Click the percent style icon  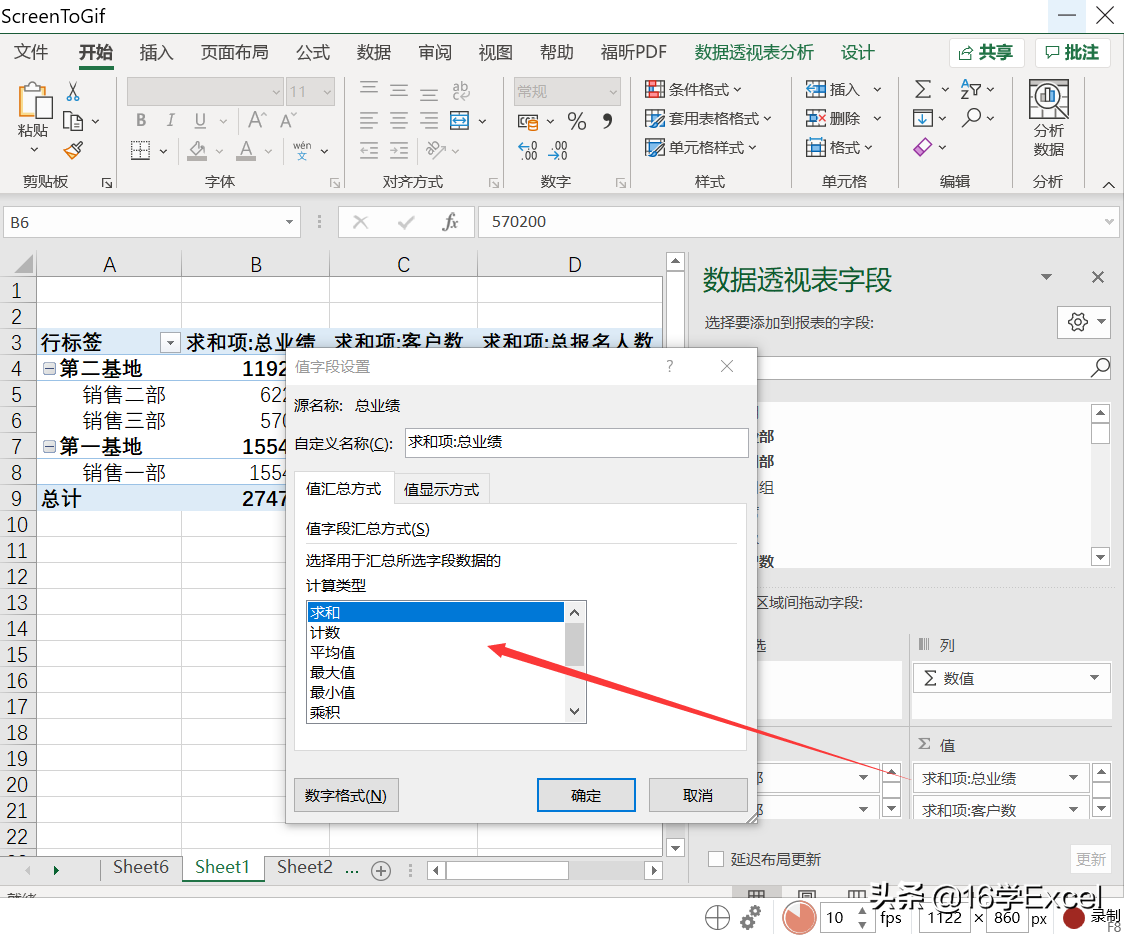point(577,122)
